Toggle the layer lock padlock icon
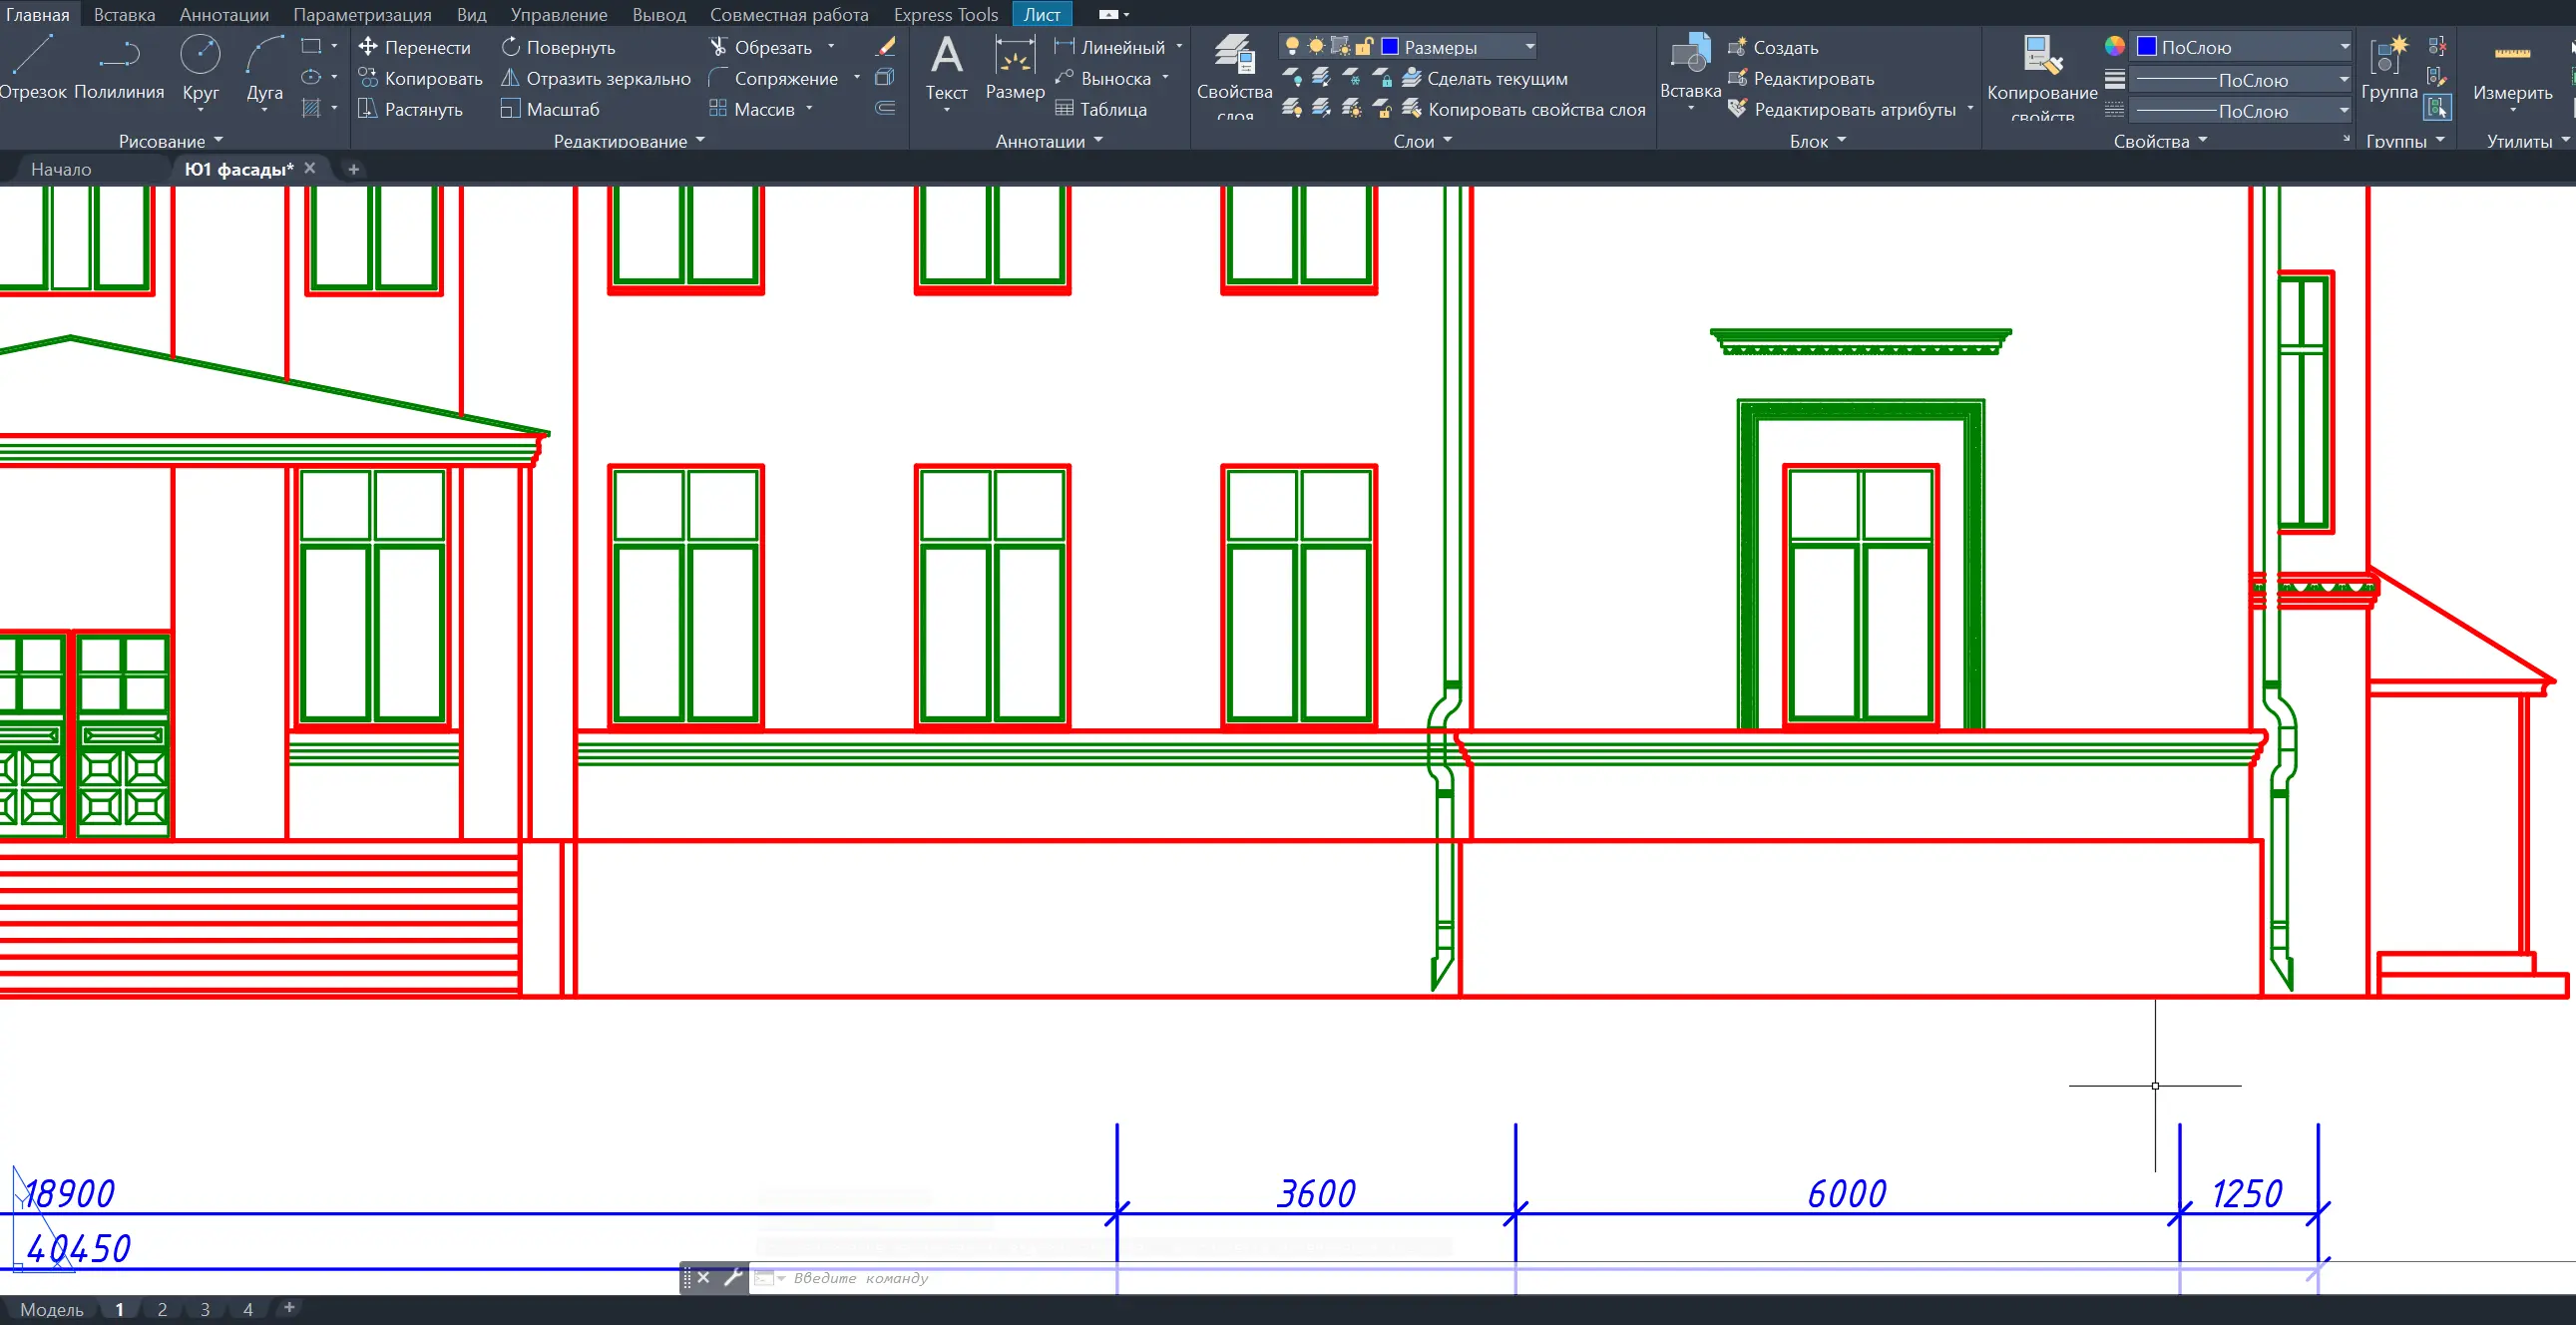Viewport: 2576px width, 1325px height. pyautogui.click(x=1364, y=46)
